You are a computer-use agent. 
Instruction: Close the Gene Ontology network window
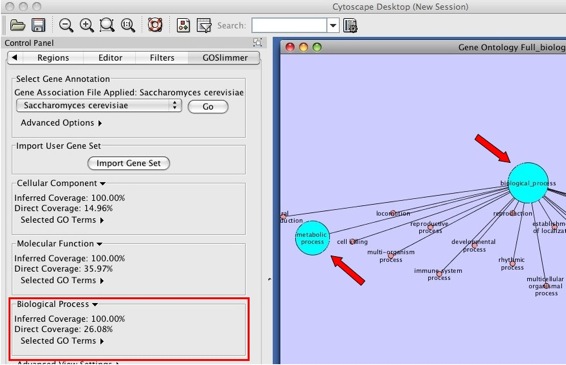(x=290, y=47)
